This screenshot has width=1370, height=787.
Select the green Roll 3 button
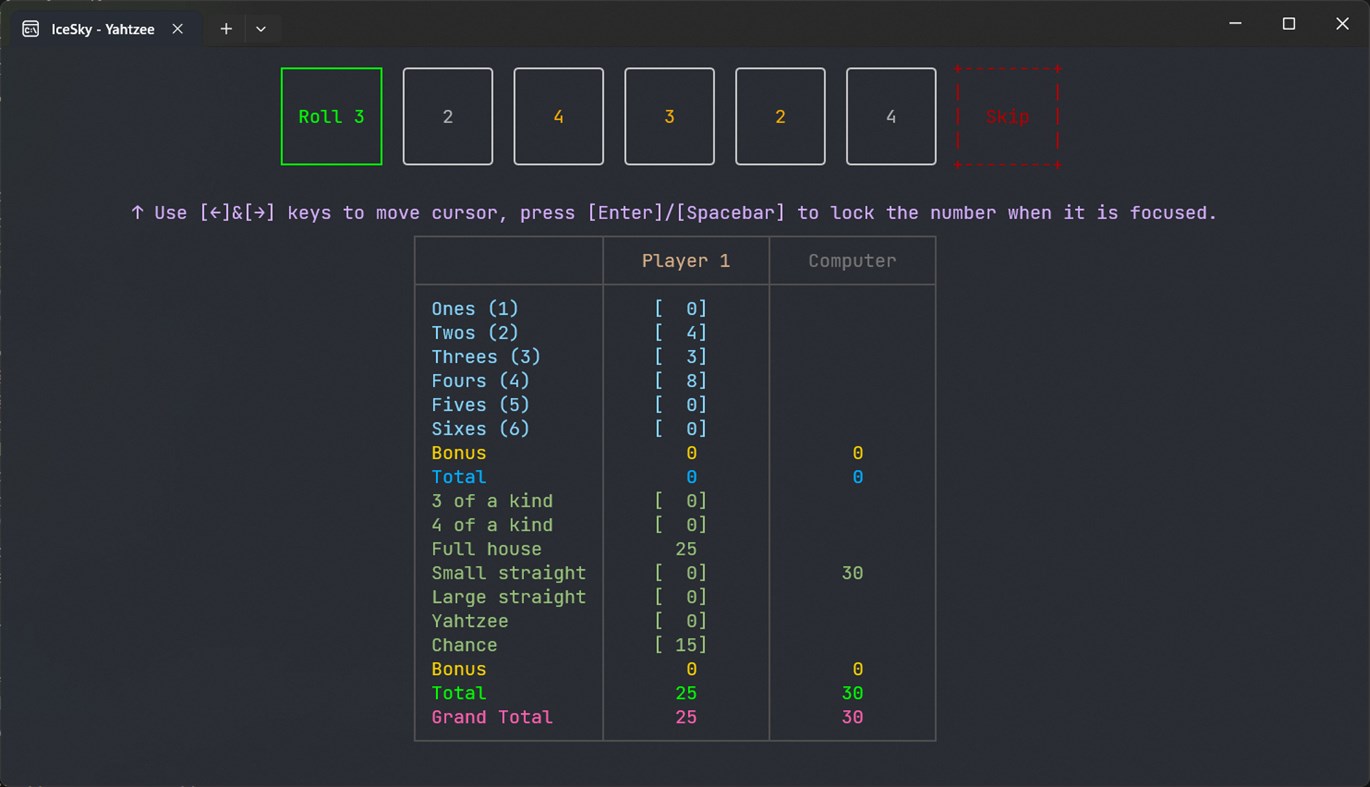click(331, 116)
